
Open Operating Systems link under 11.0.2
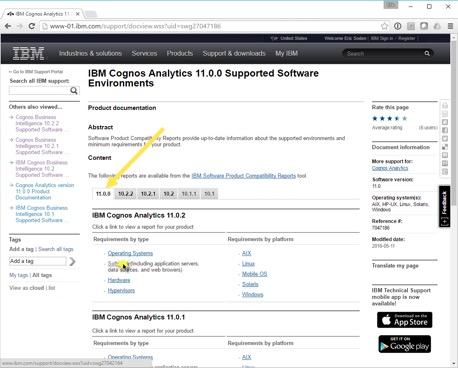click(130, 253)
